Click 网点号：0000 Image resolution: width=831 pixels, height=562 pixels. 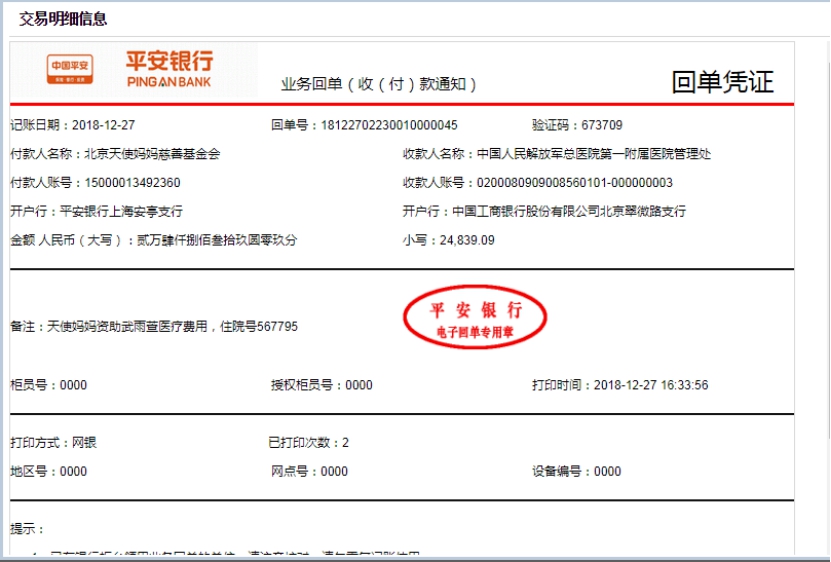pos(310,471)
